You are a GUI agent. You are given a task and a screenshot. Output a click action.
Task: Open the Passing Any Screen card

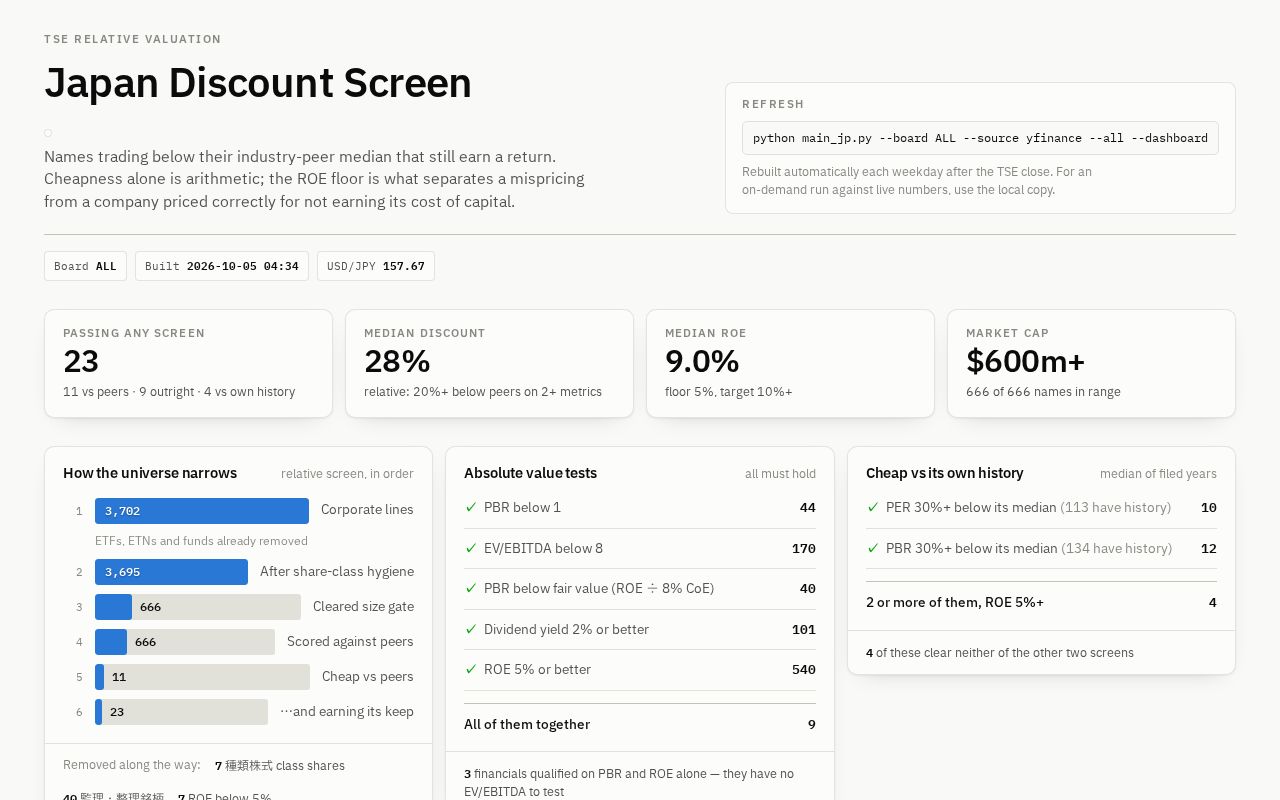click(x=188, y=363)
